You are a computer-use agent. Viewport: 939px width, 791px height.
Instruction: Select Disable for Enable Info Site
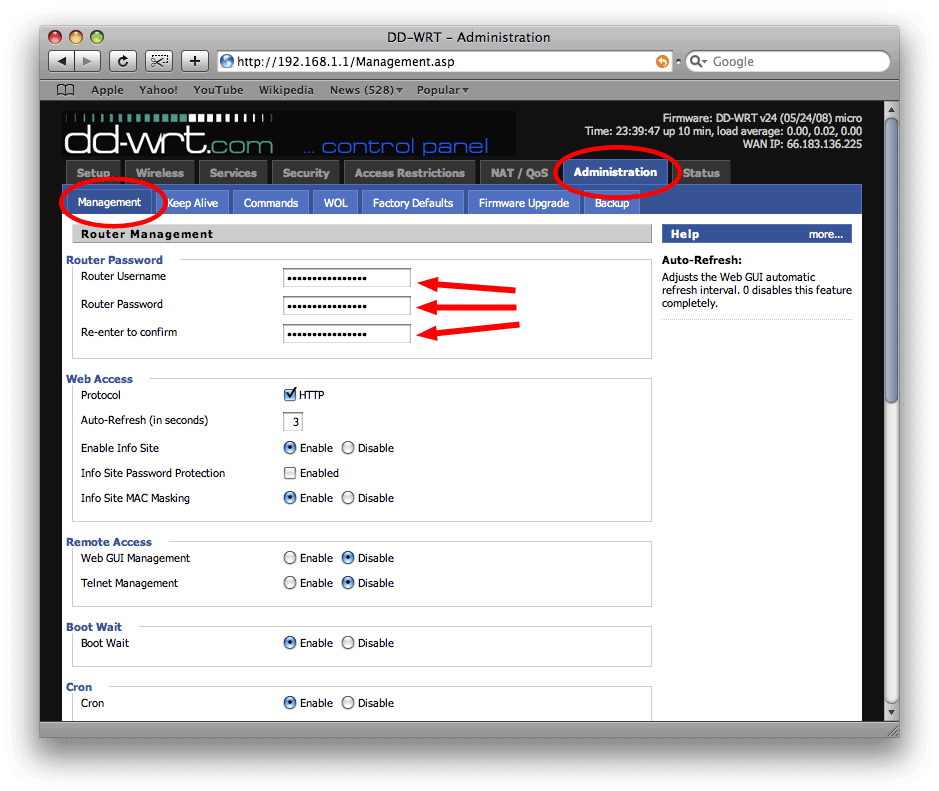(348, 448)
